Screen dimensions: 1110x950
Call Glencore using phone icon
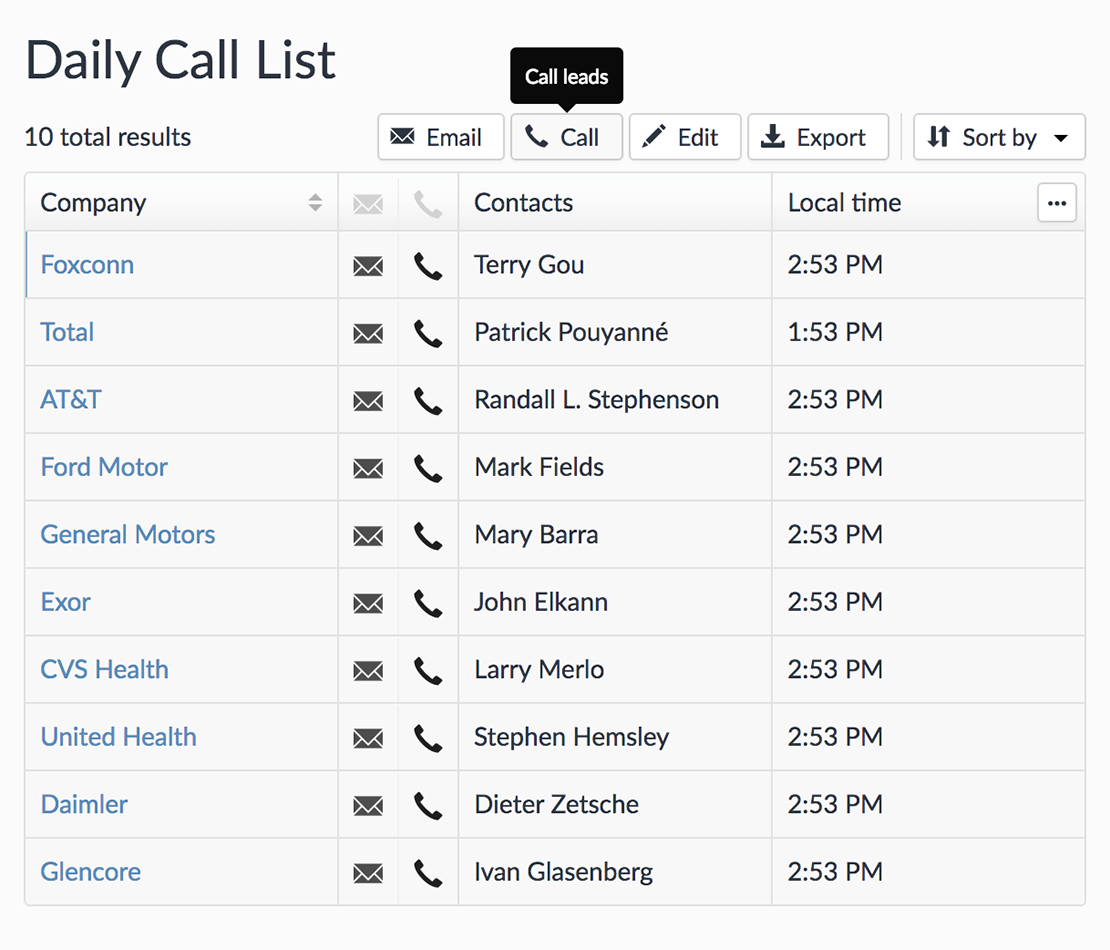tap(428, 874)
